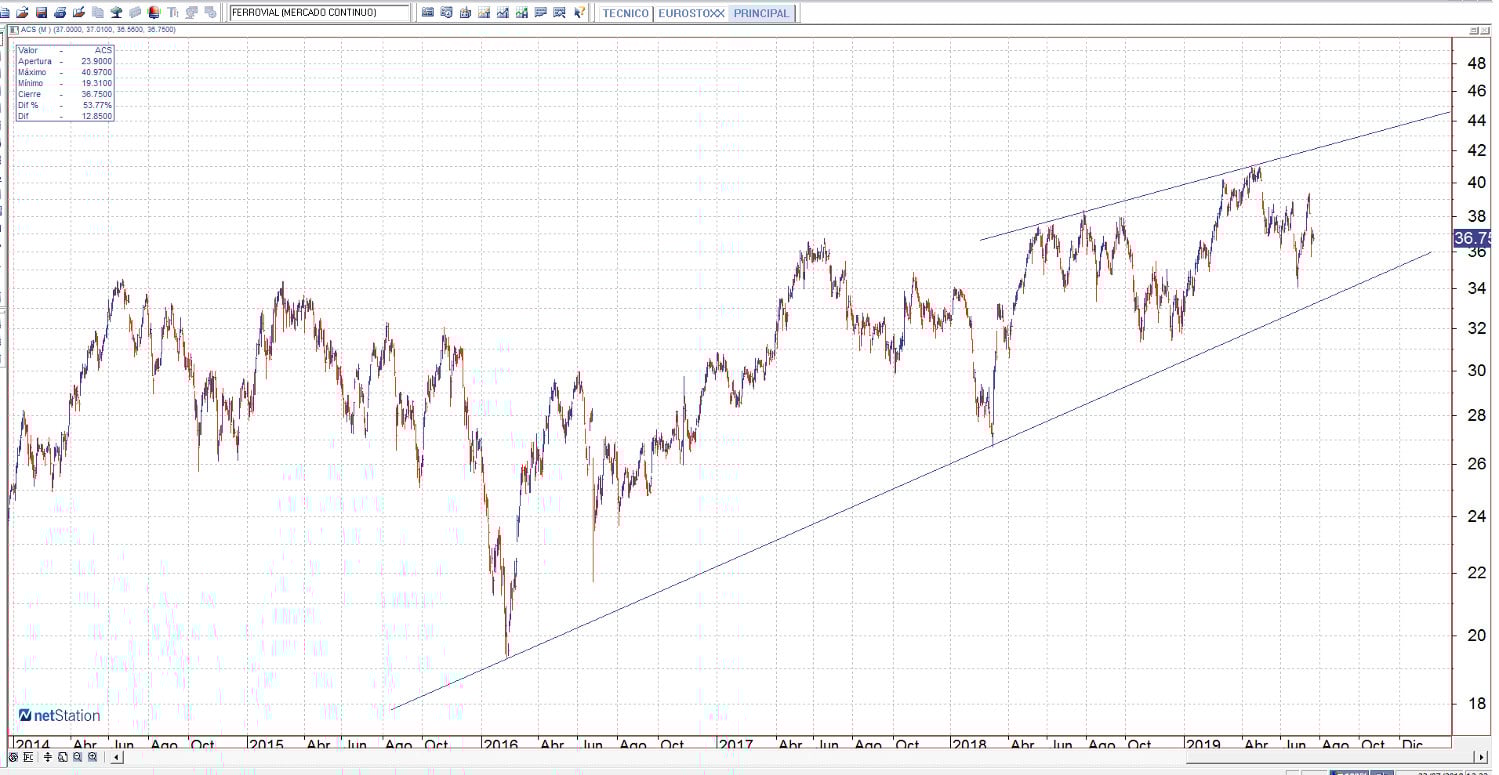Print the chart with printer icon
1499x775 pixels.
point(60,13)
